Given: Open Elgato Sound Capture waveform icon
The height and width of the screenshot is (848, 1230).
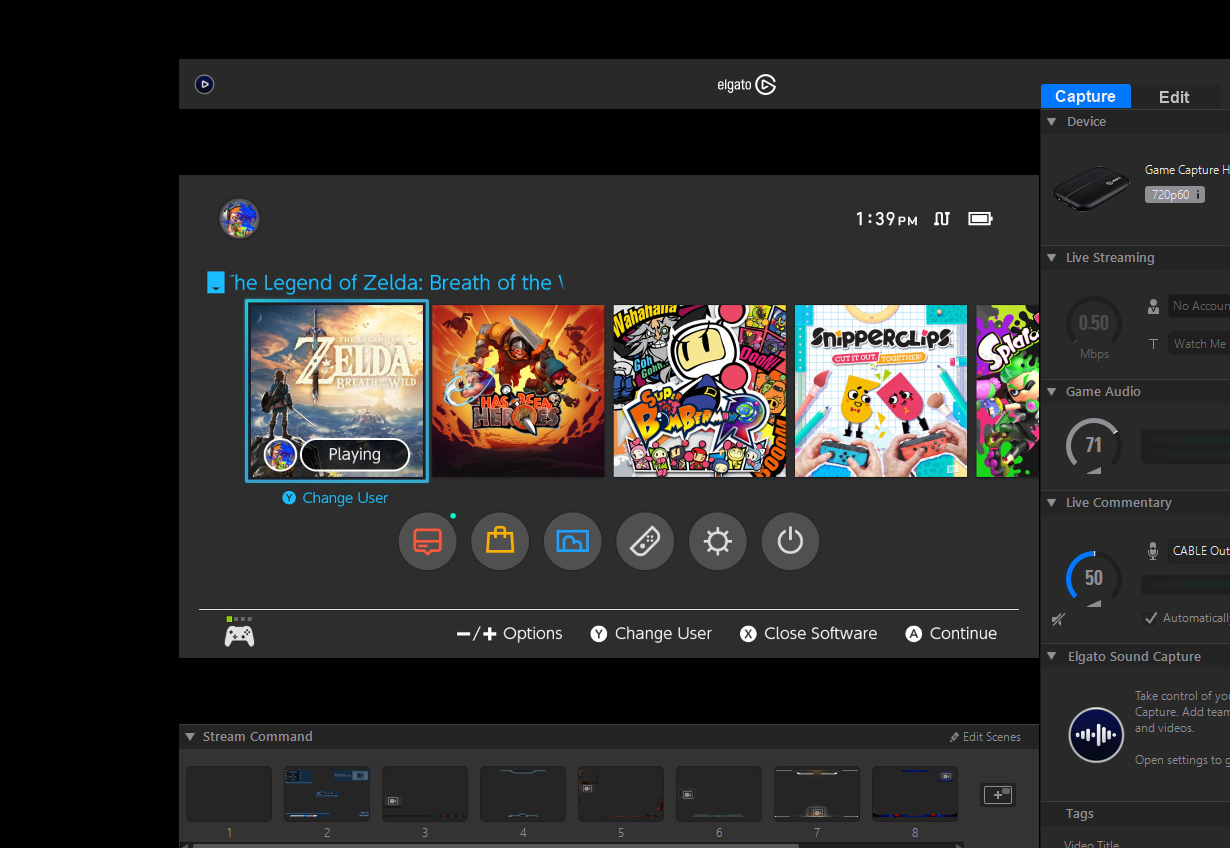Looking at the screenshot, I should point(1096,735).
